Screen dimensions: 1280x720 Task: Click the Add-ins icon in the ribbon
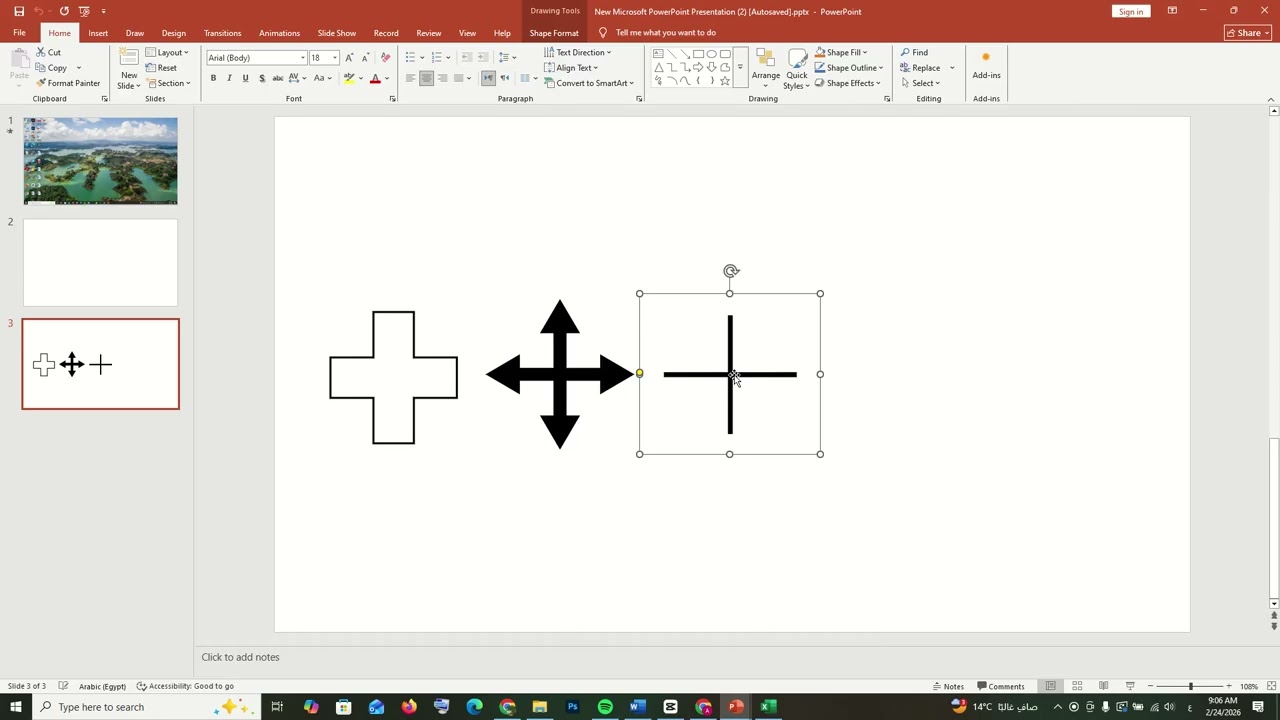(x=986, y=57)
